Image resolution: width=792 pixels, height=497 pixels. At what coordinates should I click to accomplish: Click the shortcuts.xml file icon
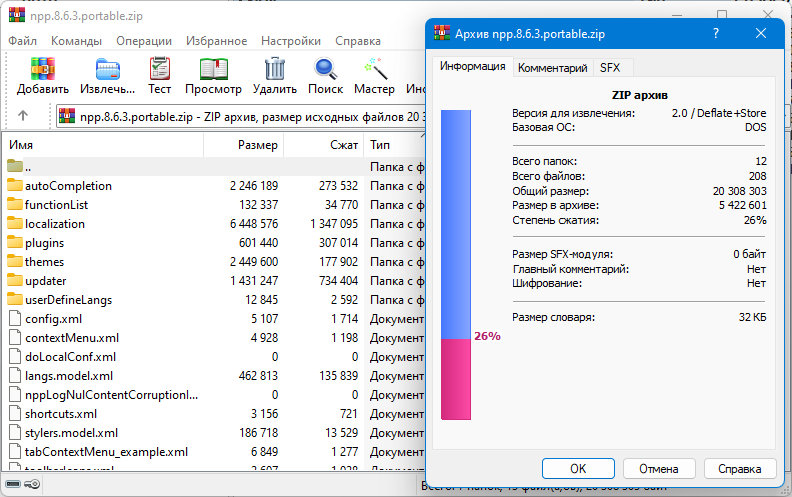click(x=16, y=414)
